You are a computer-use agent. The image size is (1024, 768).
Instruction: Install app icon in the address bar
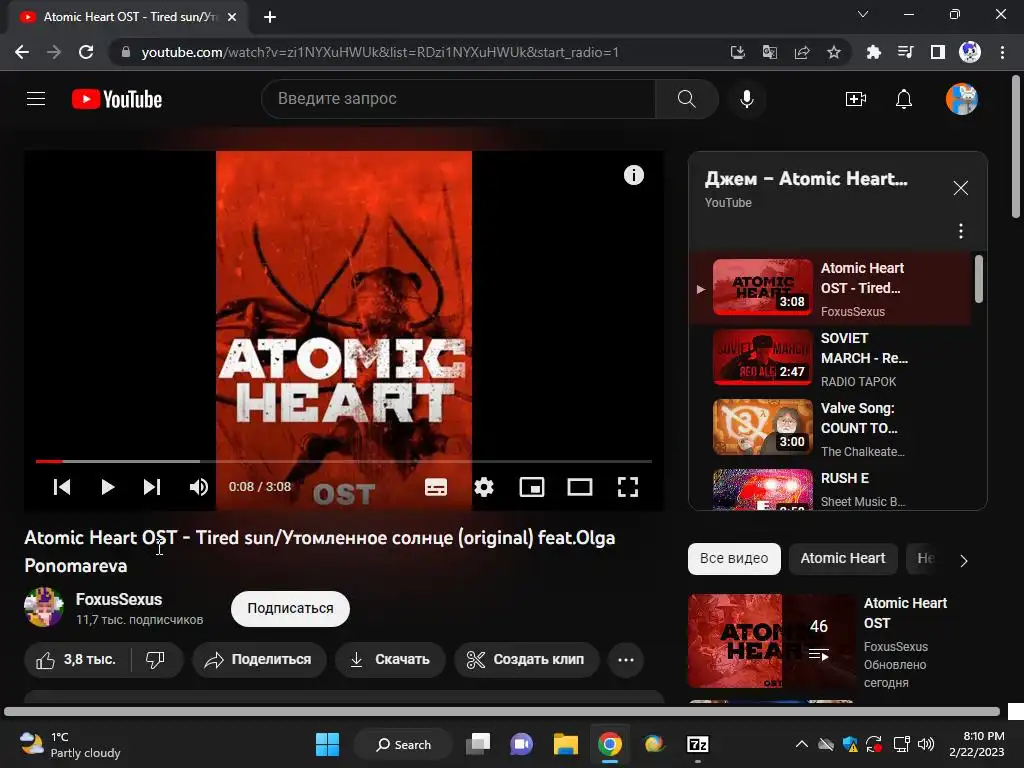coord(737,52)
